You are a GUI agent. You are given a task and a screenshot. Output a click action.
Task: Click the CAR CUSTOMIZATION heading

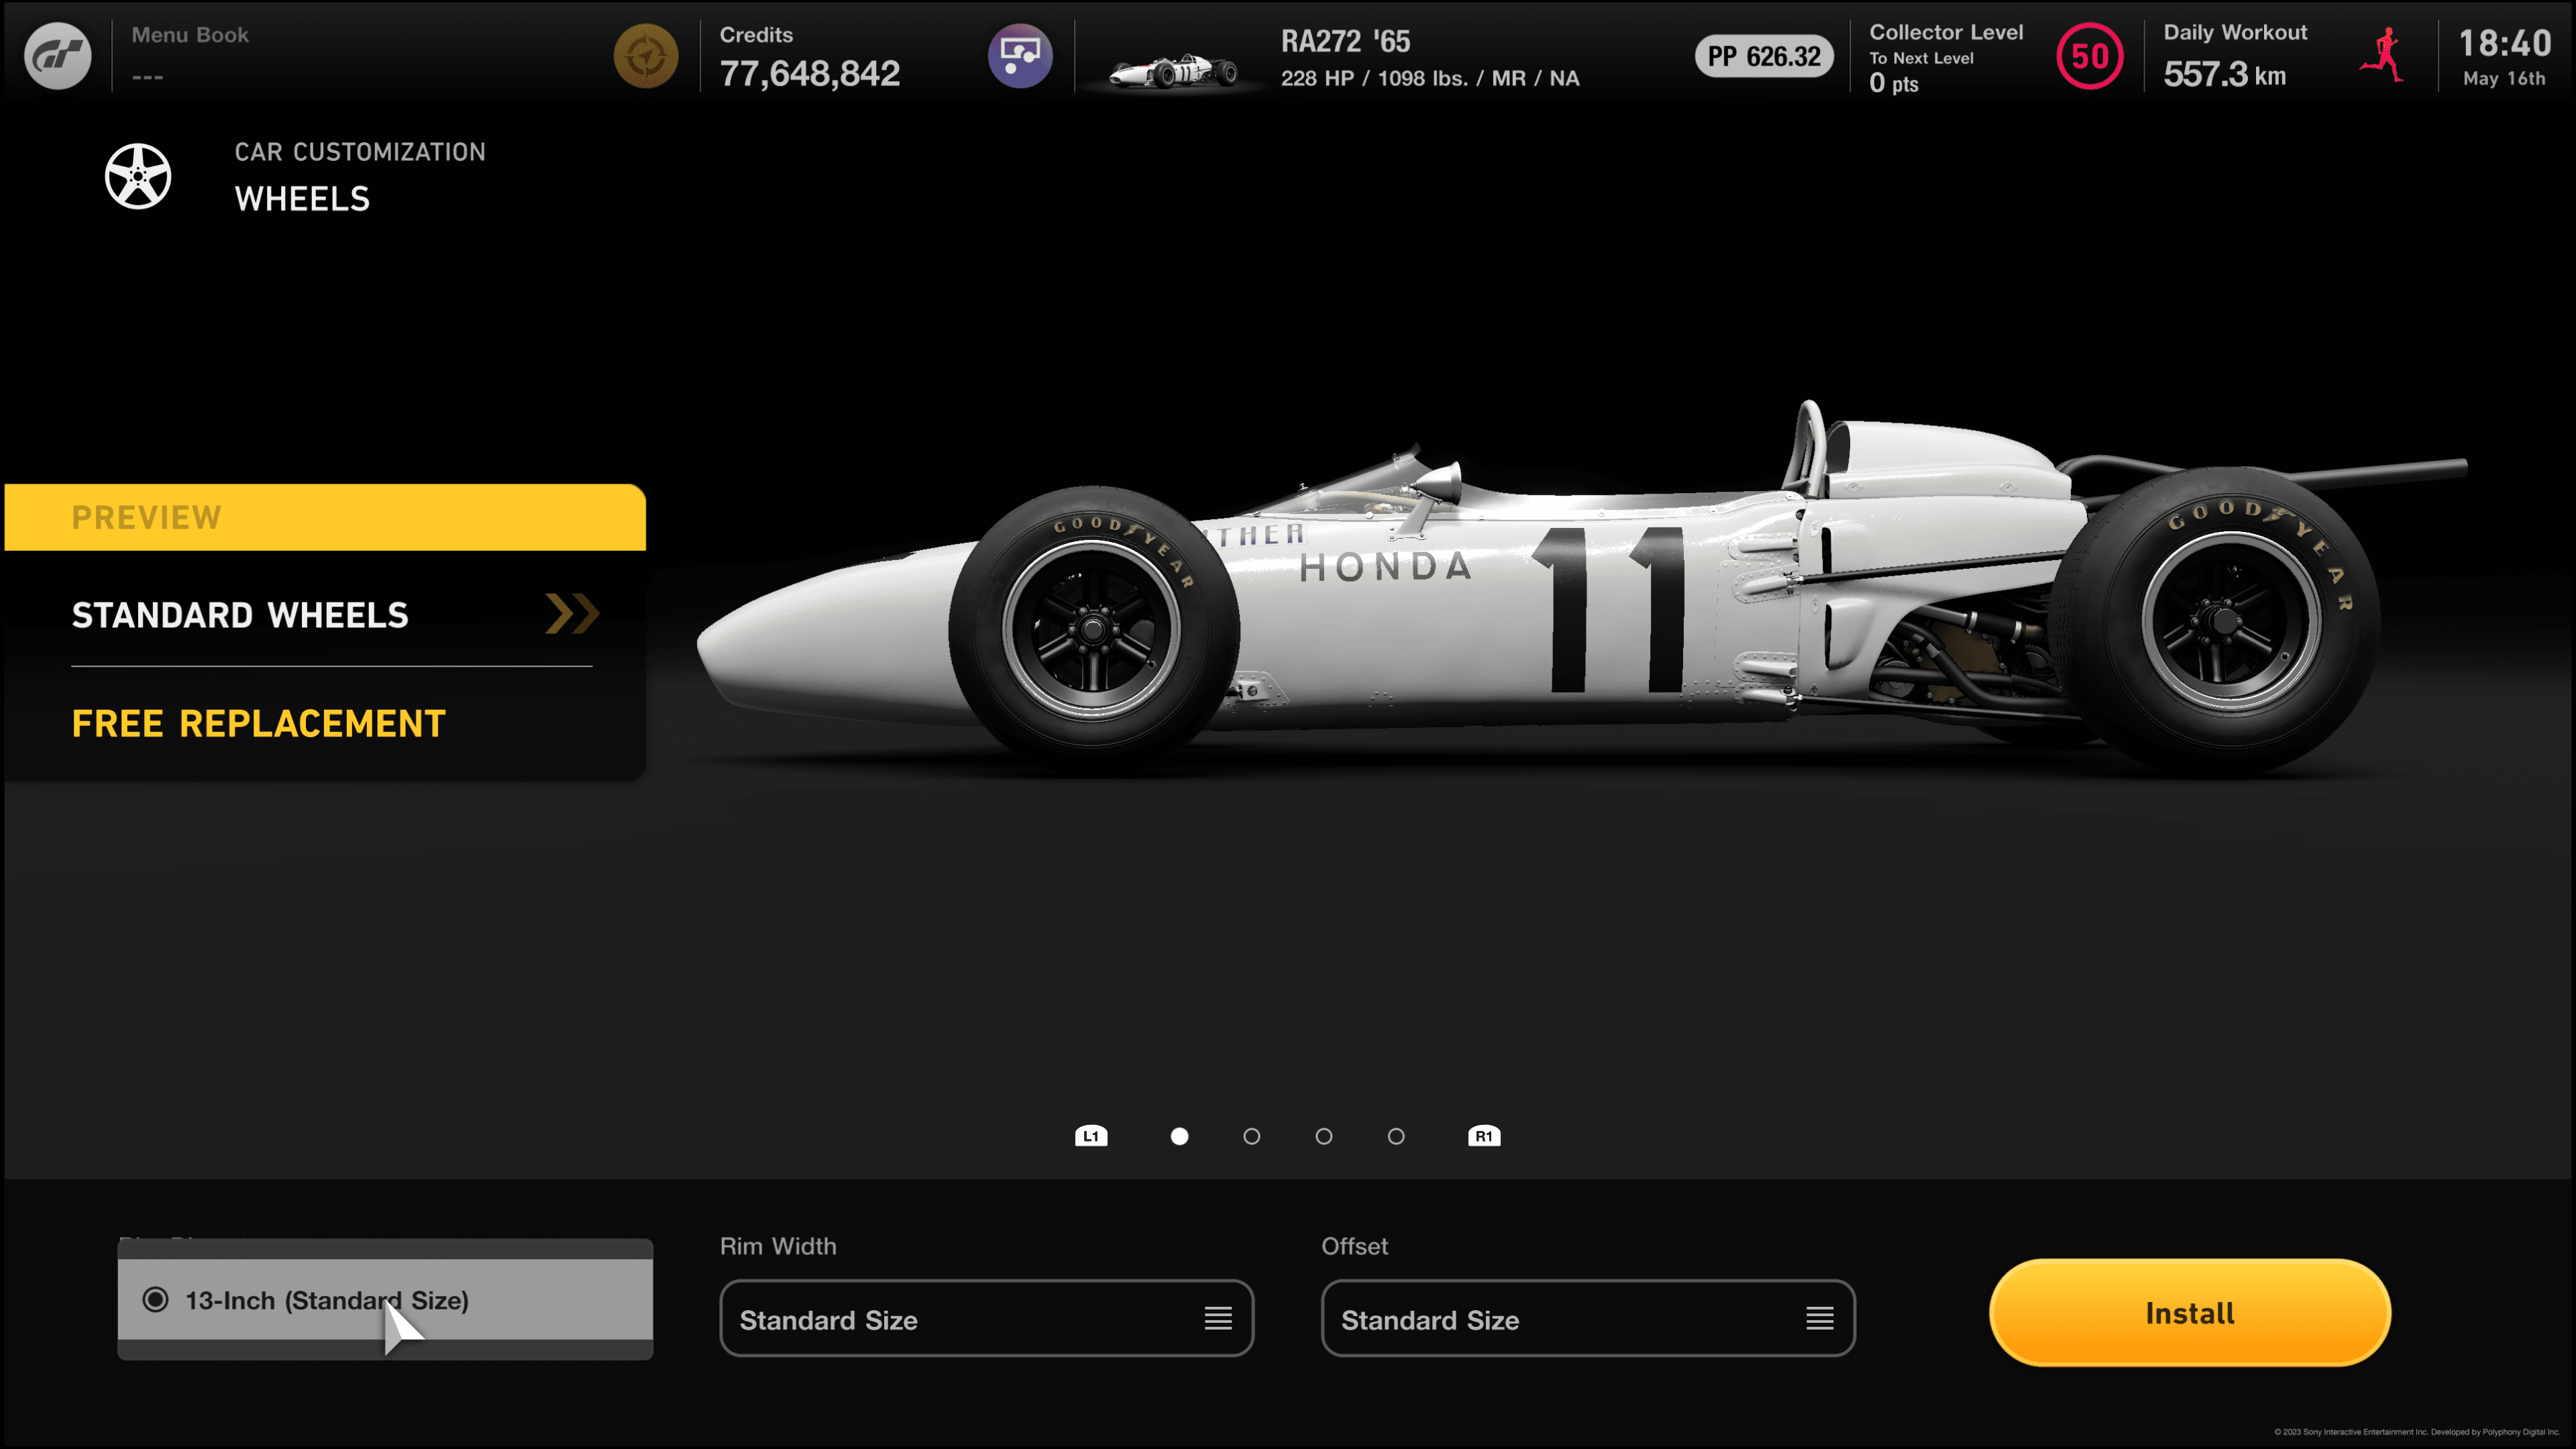pos(360,152)
